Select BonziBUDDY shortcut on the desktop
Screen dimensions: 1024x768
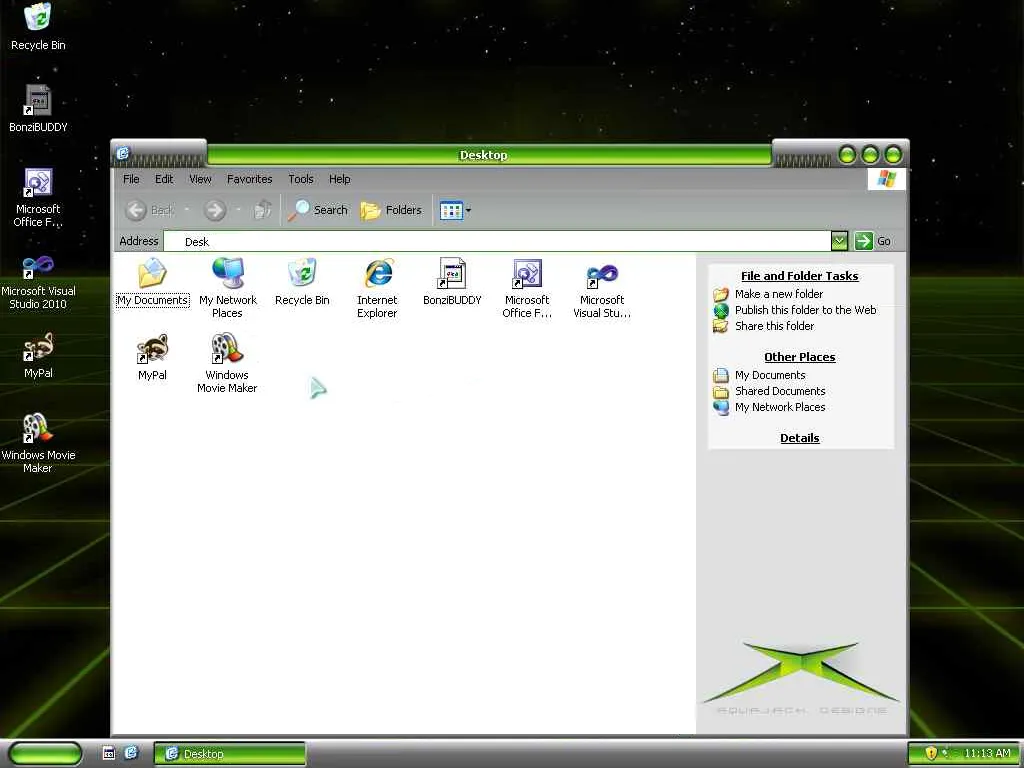pos(38,108)
